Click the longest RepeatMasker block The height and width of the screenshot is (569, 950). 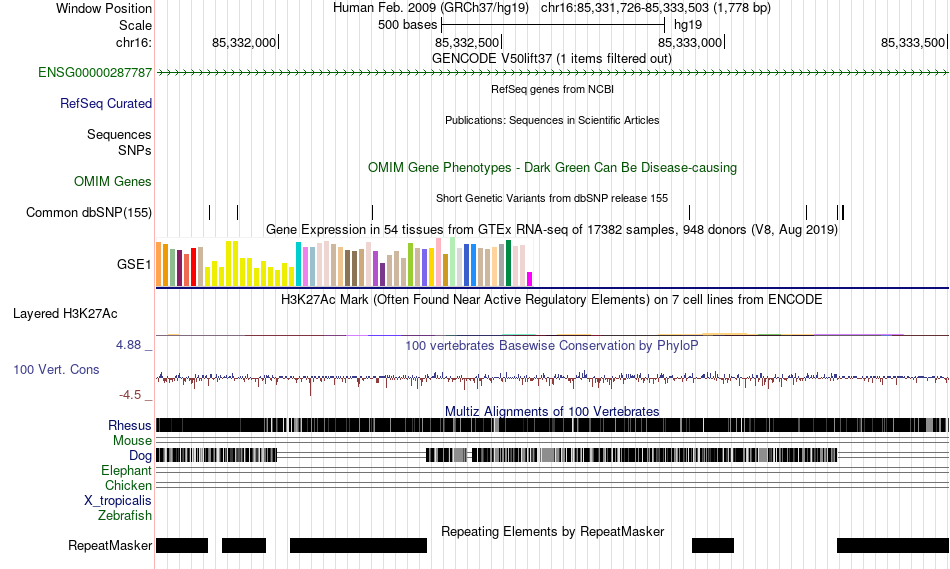pos(359,545)
